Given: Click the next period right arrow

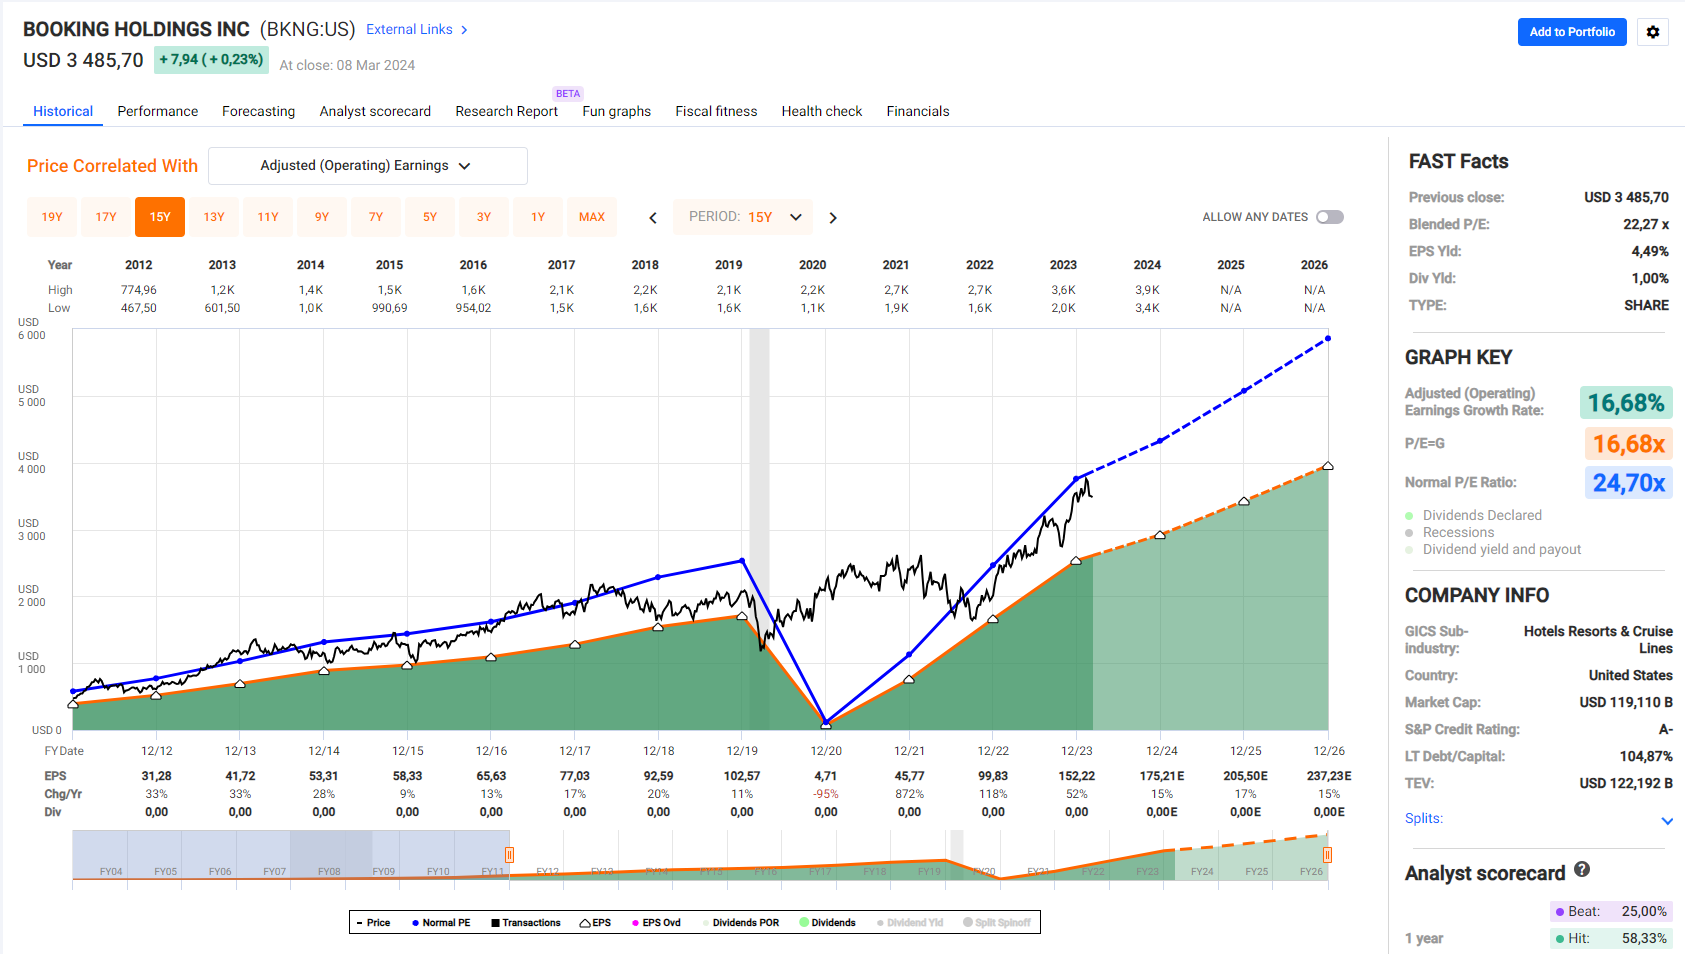Looking at the screenshot, I should click(833, 218).
